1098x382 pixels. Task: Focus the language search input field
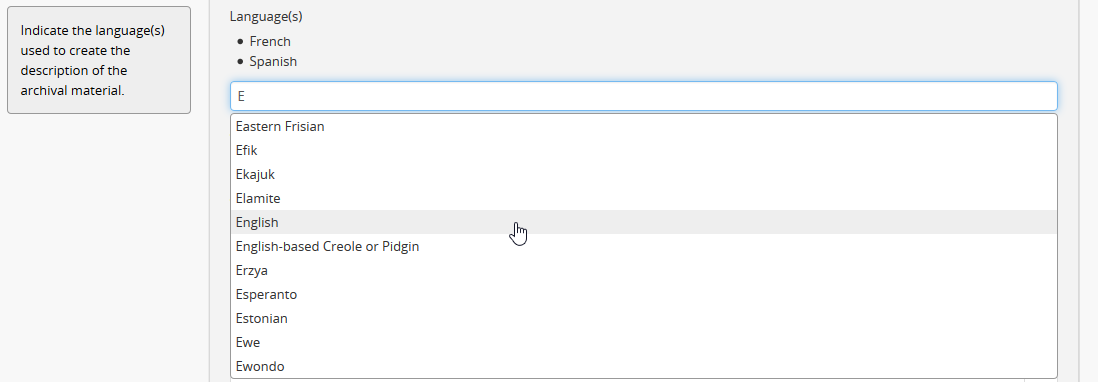point(644,96)
